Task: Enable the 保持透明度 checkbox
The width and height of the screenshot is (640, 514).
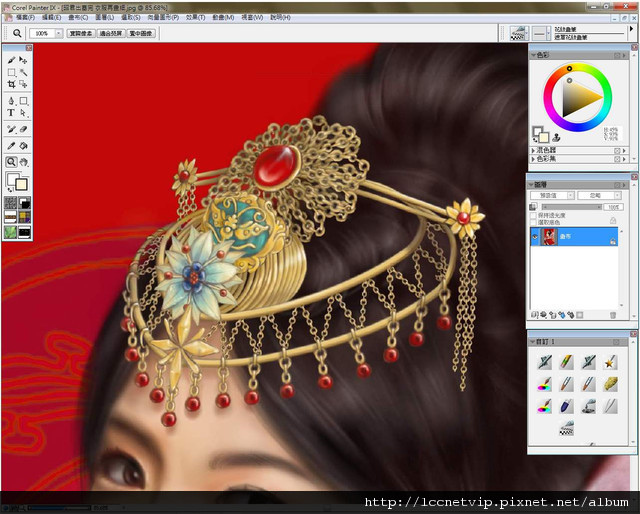Action: pos(533,216)
